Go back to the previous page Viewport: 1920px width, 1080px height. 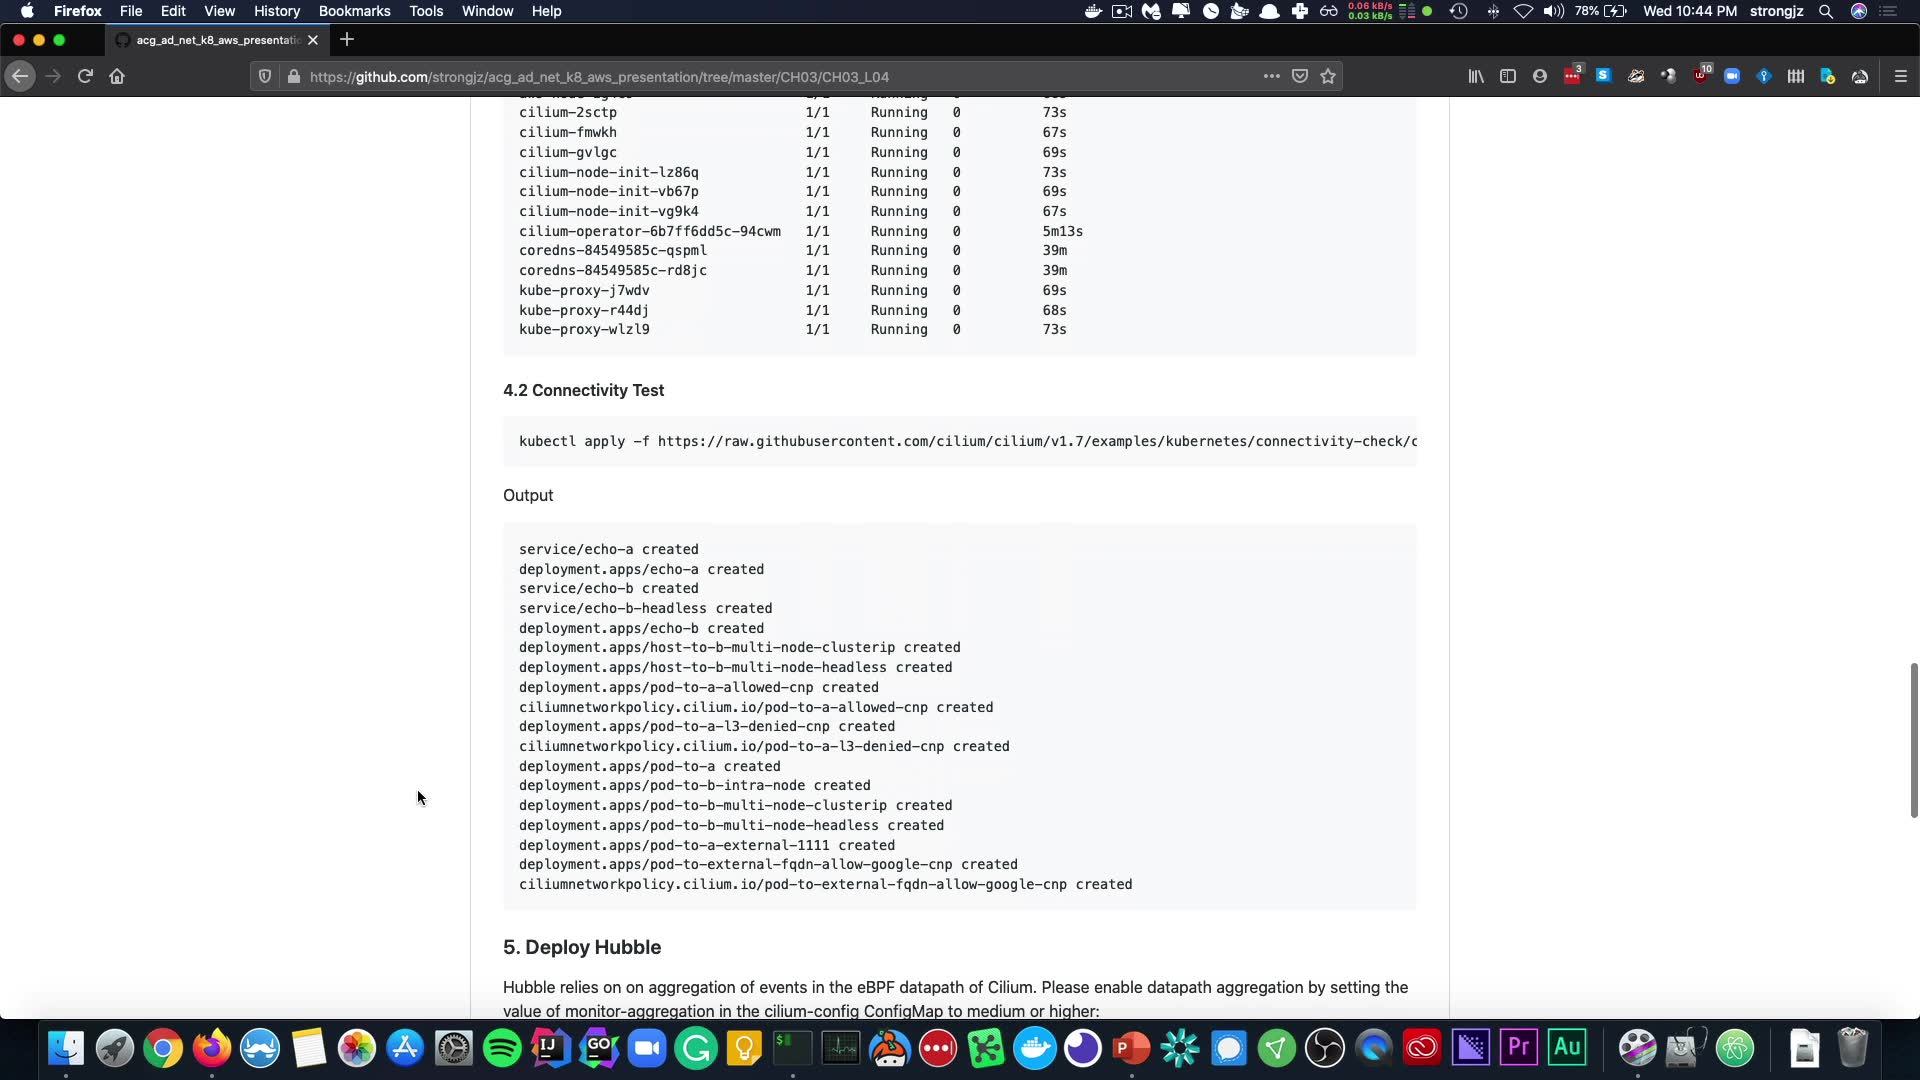pos(20,76)
